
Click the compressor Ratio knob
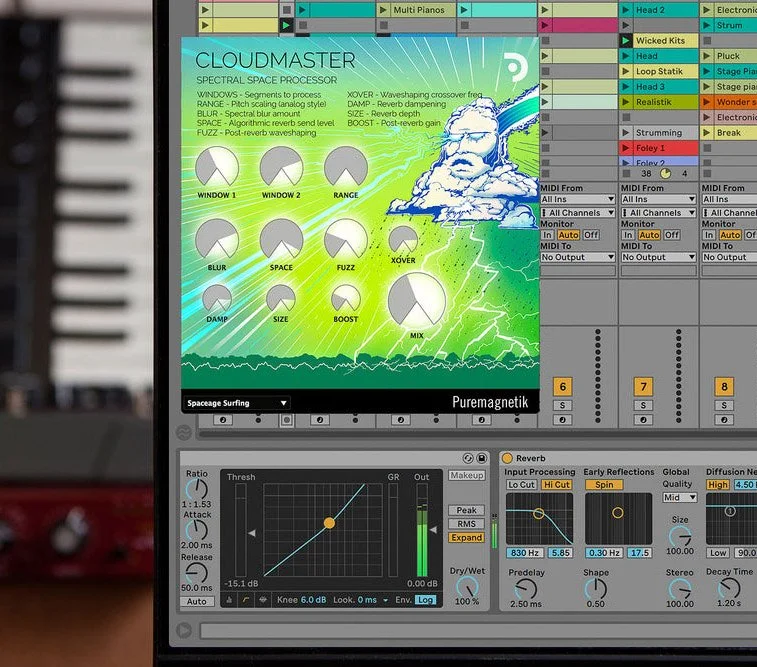[197, 490]
